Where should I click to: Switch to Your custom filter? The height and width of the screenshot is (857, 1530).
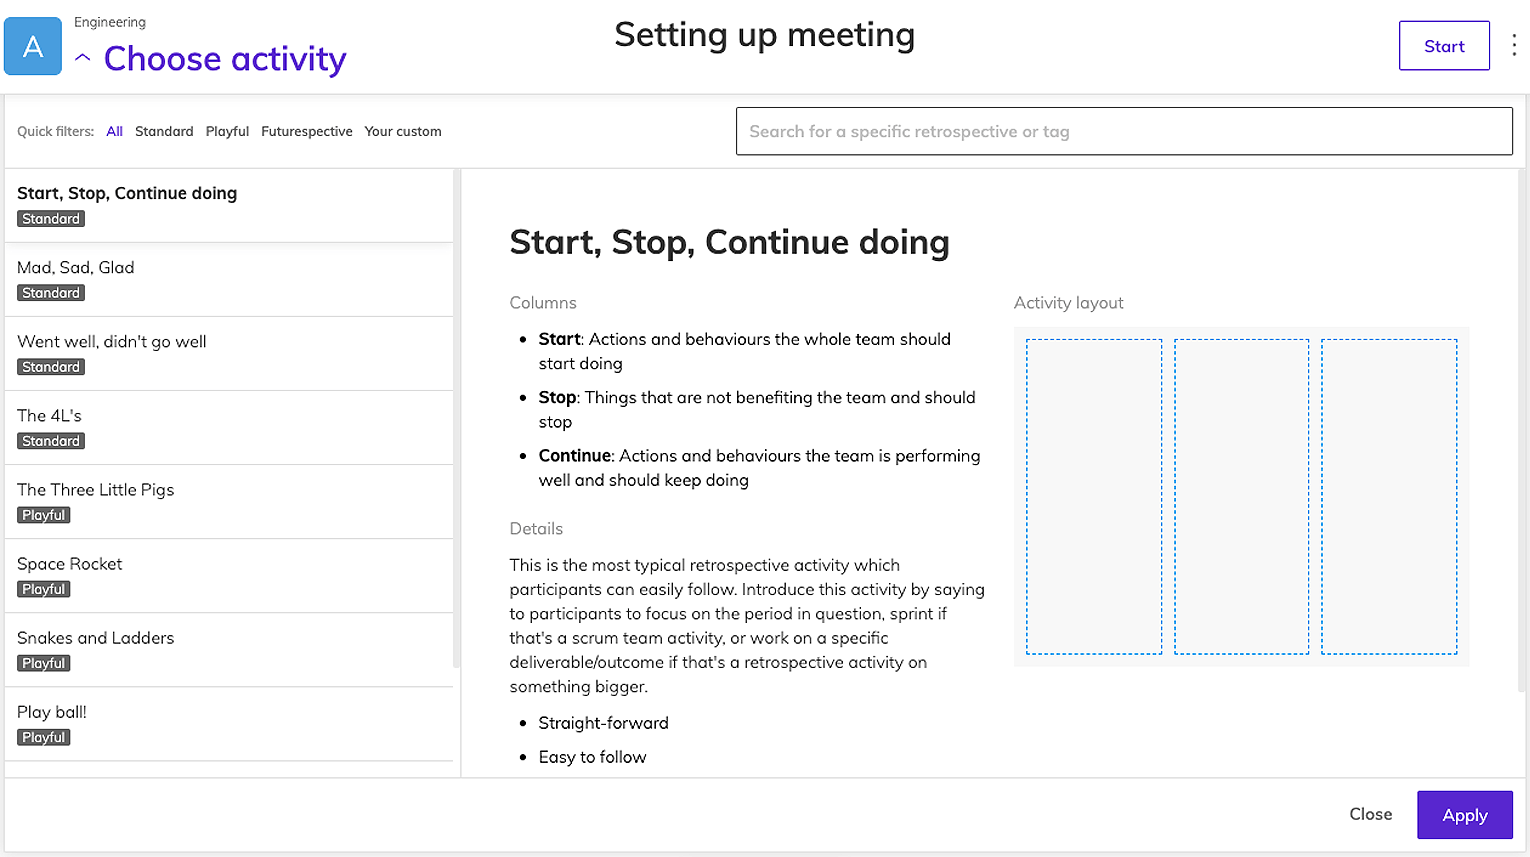coord(402,131)
